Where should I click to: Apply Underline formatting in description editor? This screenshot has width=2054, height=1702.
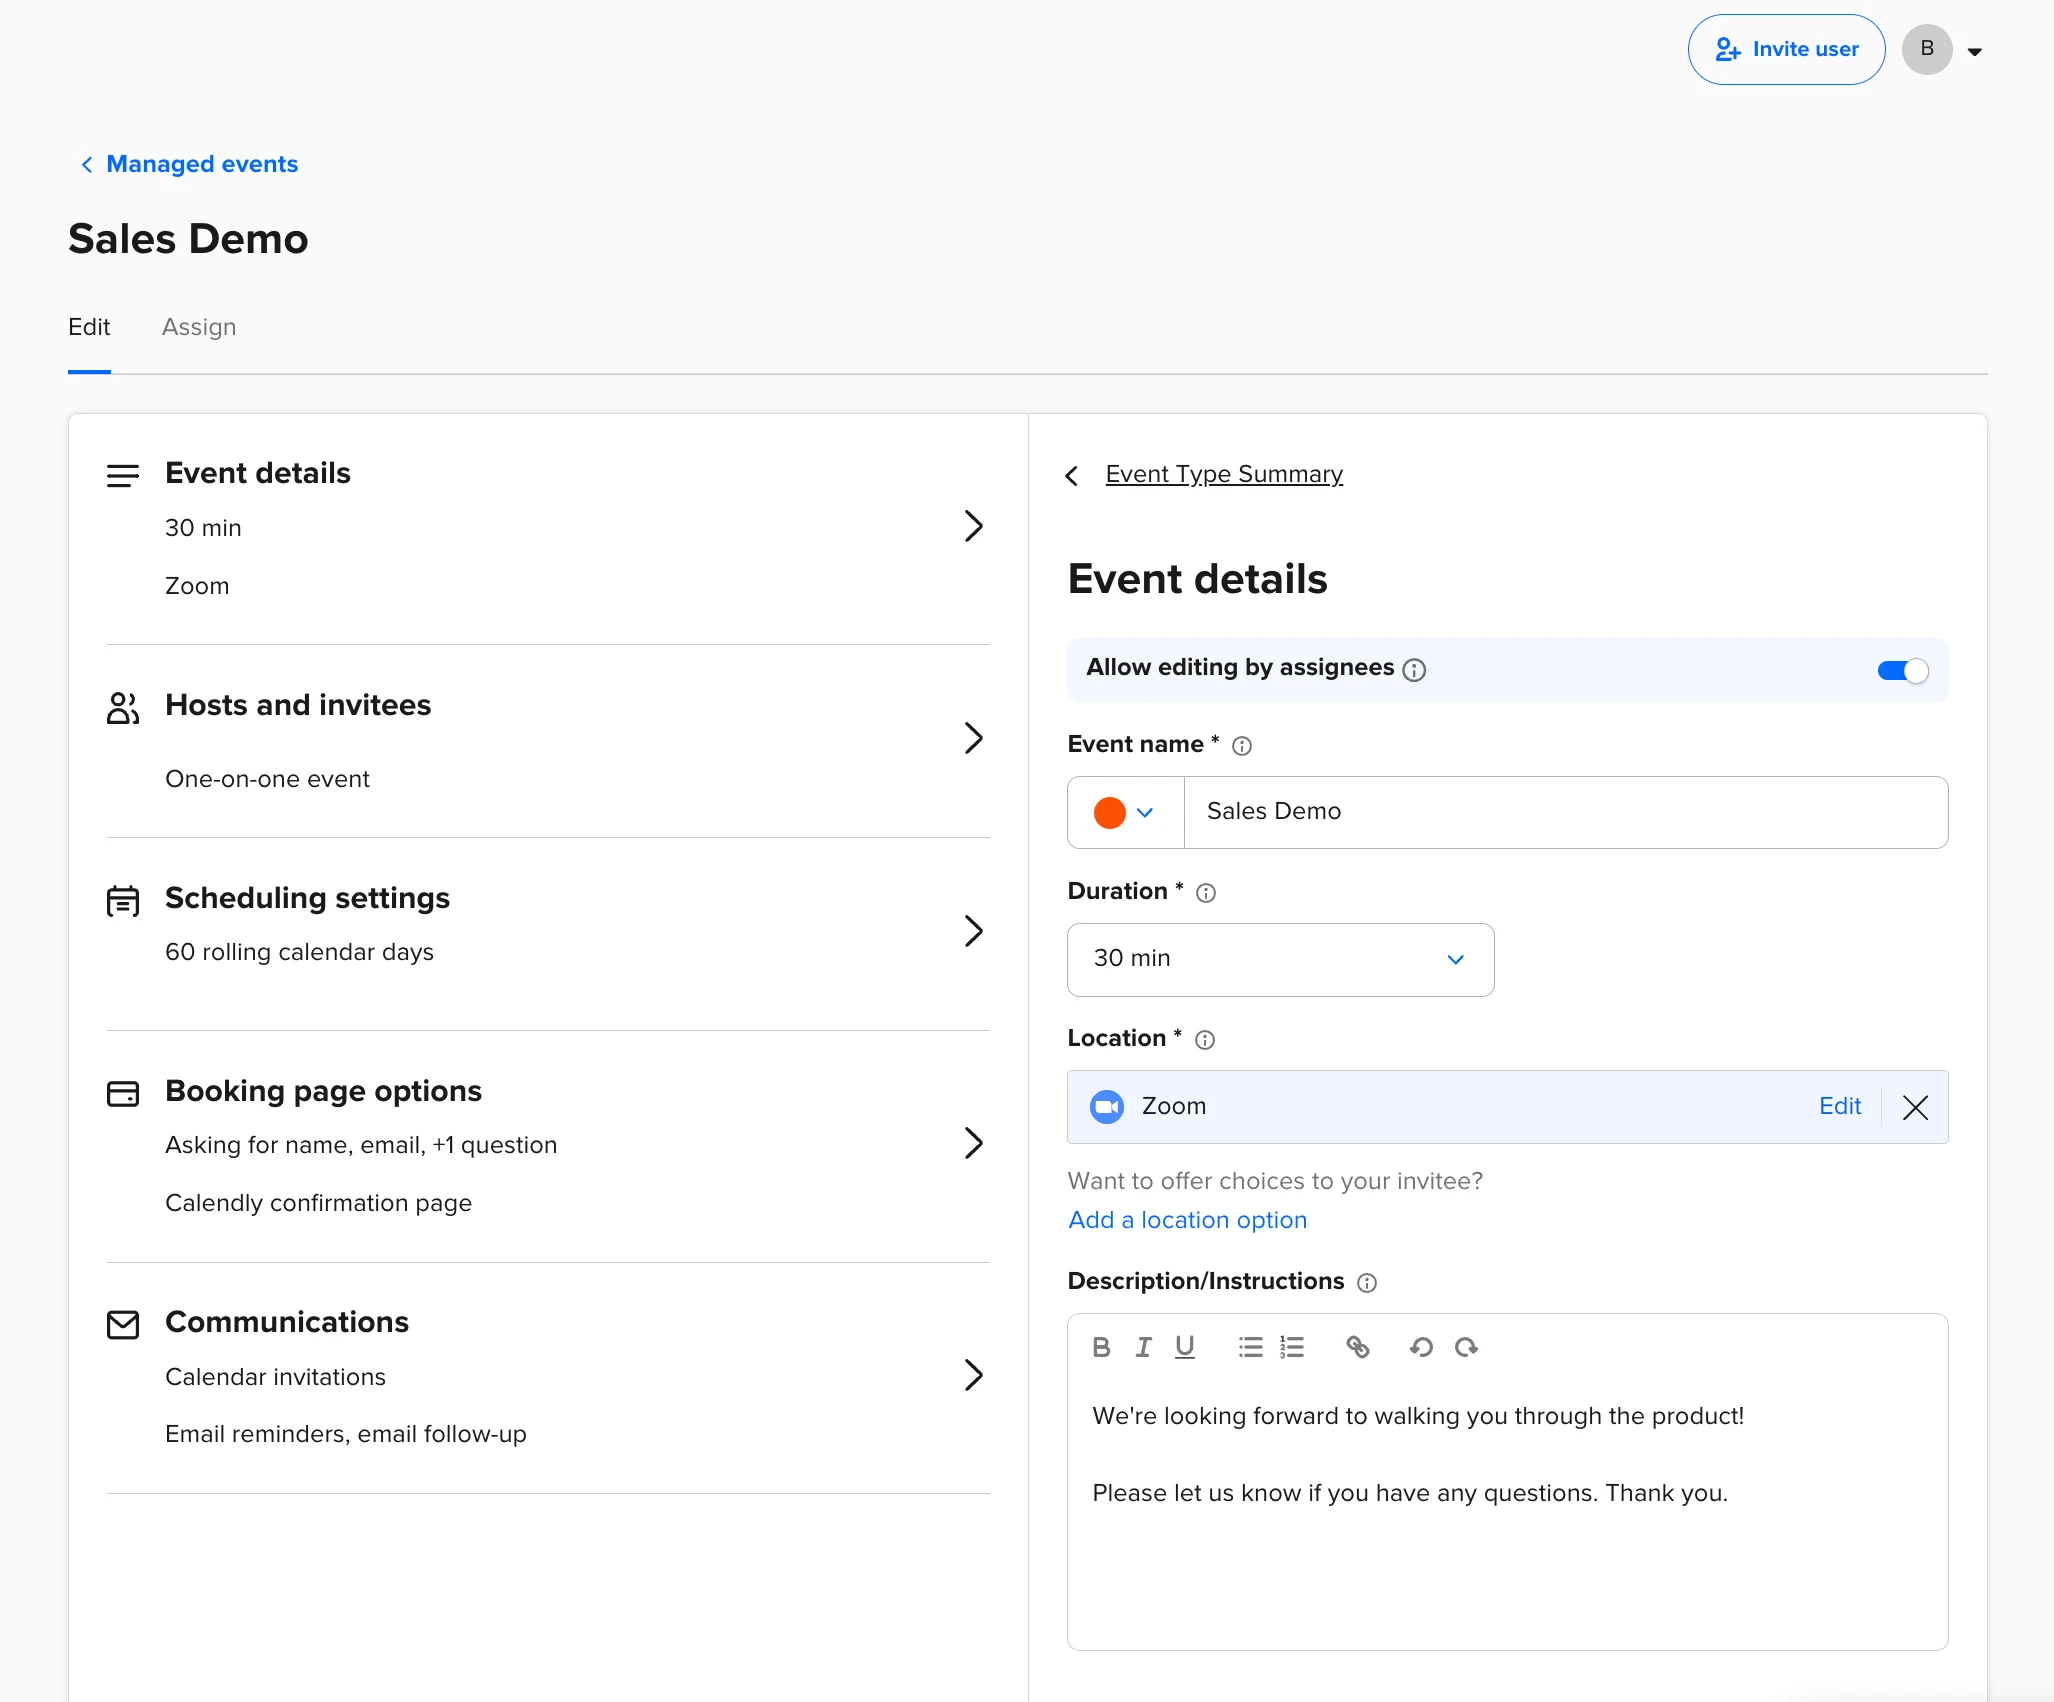pyautogui.click(x=1185, y=1347)
